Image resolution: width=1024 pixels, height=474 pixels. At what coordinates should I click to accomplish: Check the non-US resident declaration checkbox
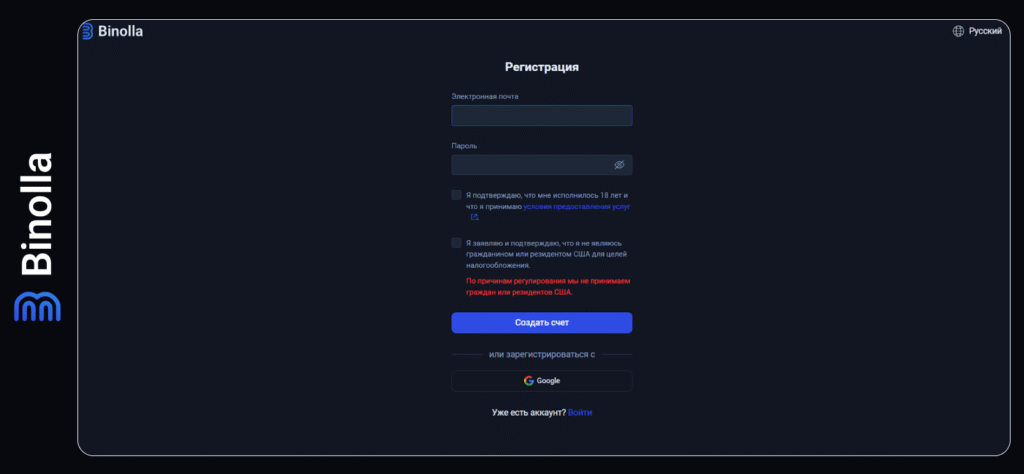456,243
